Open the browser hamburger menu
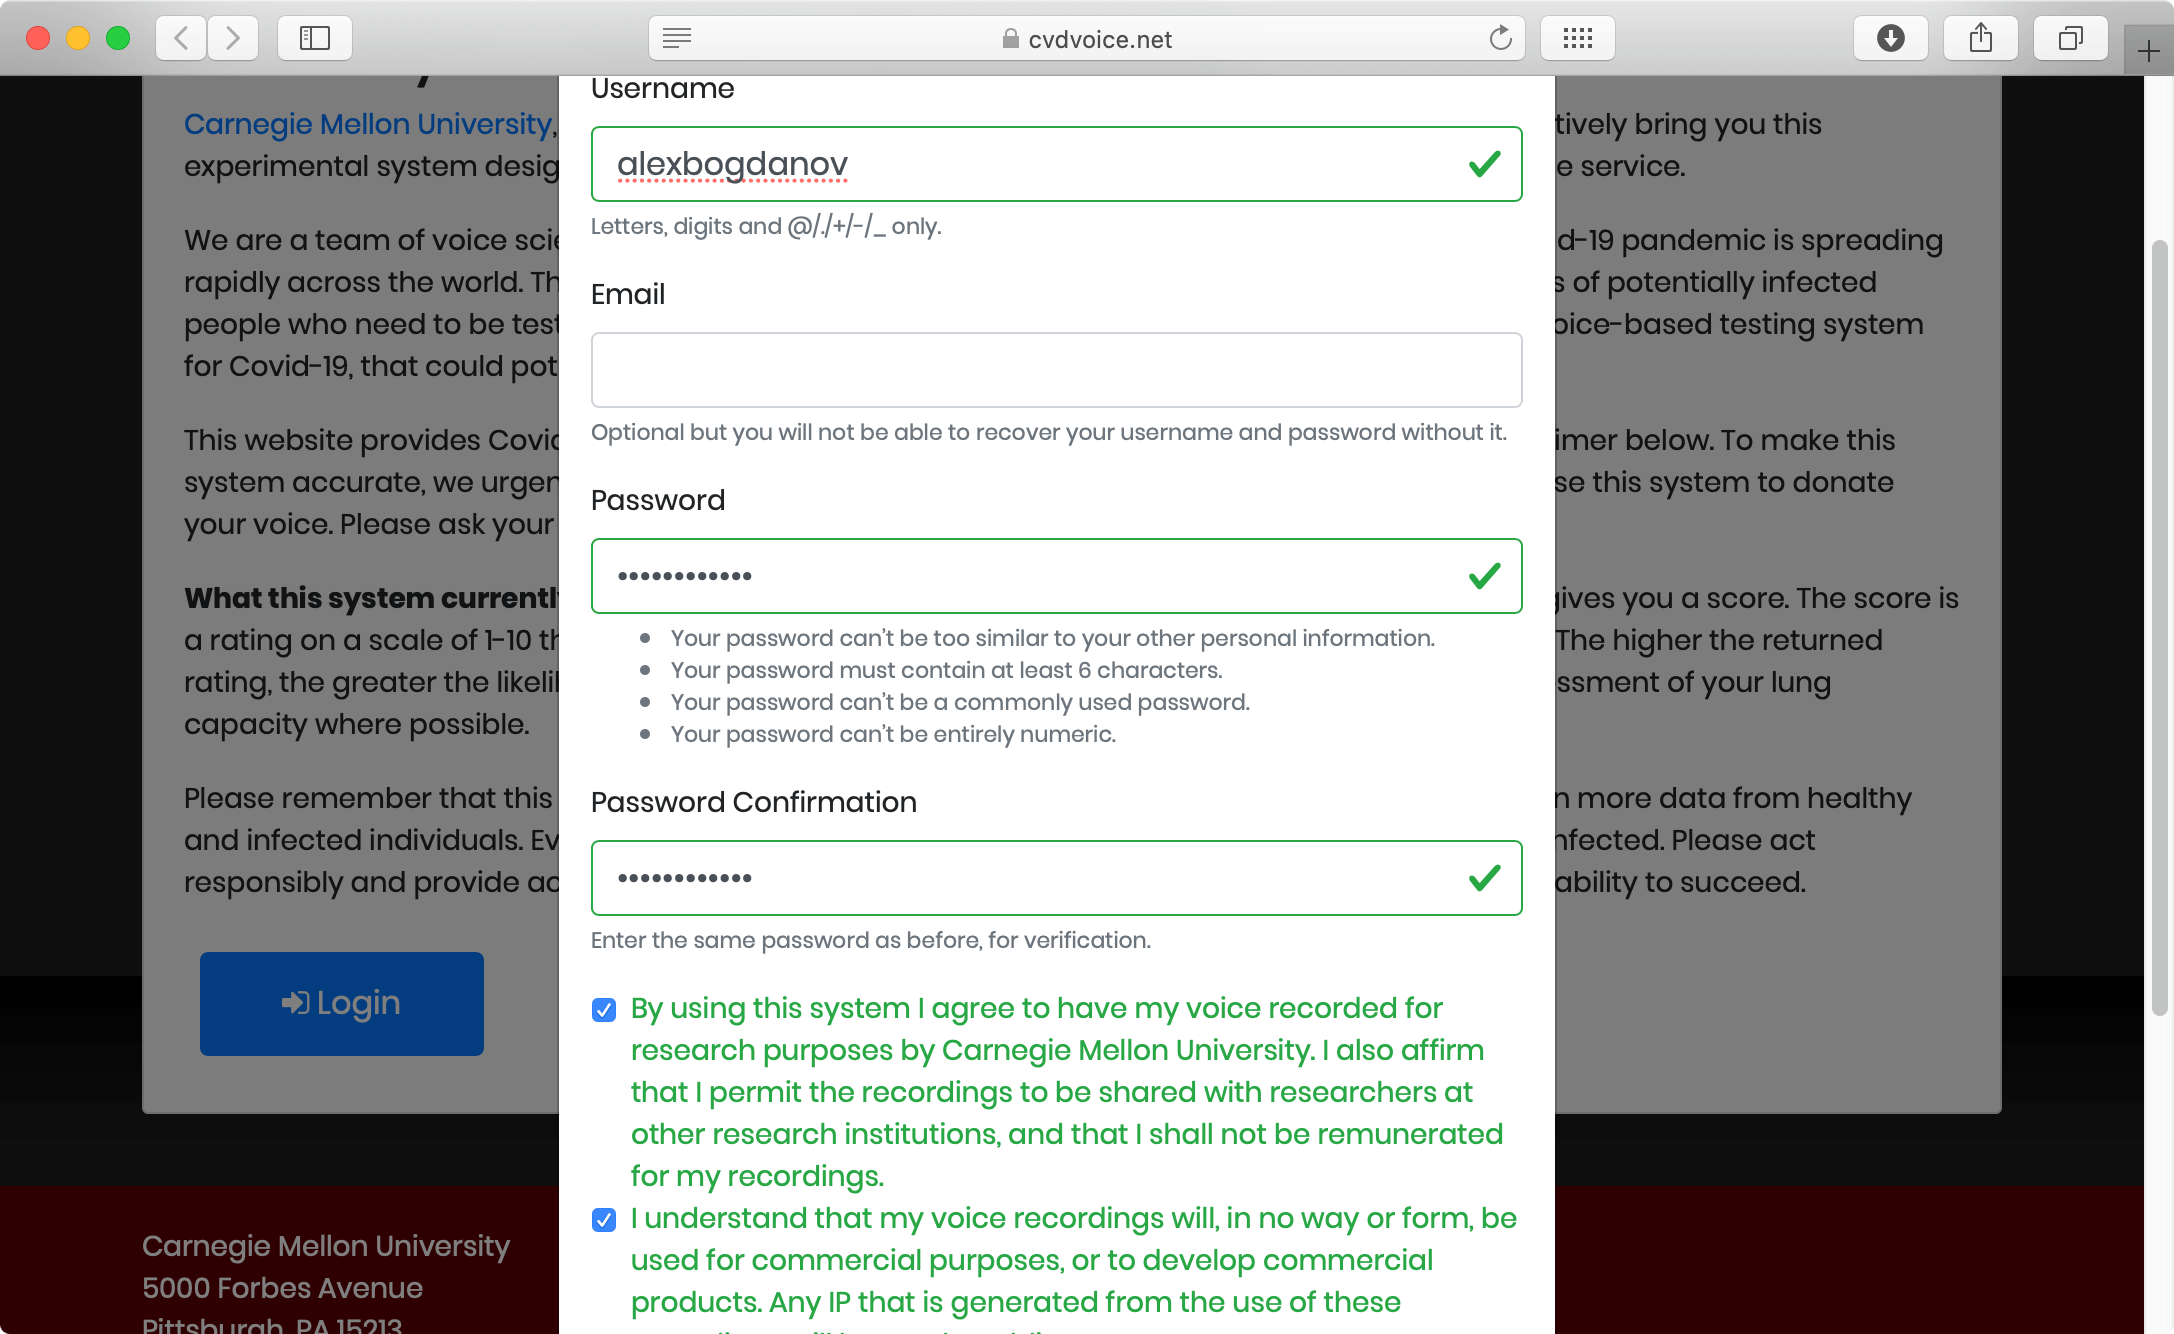The image size is (2174, 1334). pyautogui.click(x=677, y=37)
